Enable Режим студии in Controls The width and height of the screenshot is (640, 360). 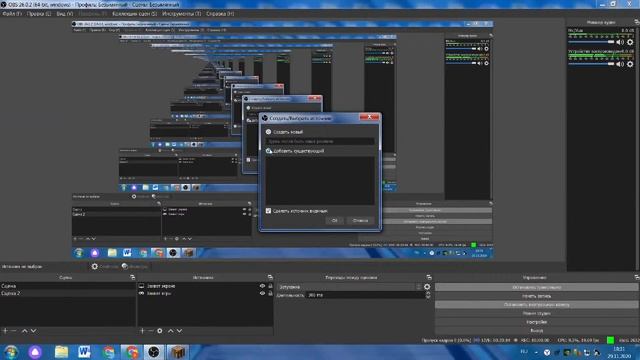536,313
